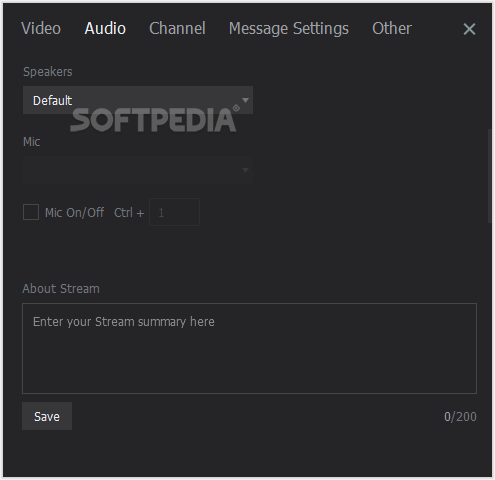Open the Channel tab

point(177,28)
